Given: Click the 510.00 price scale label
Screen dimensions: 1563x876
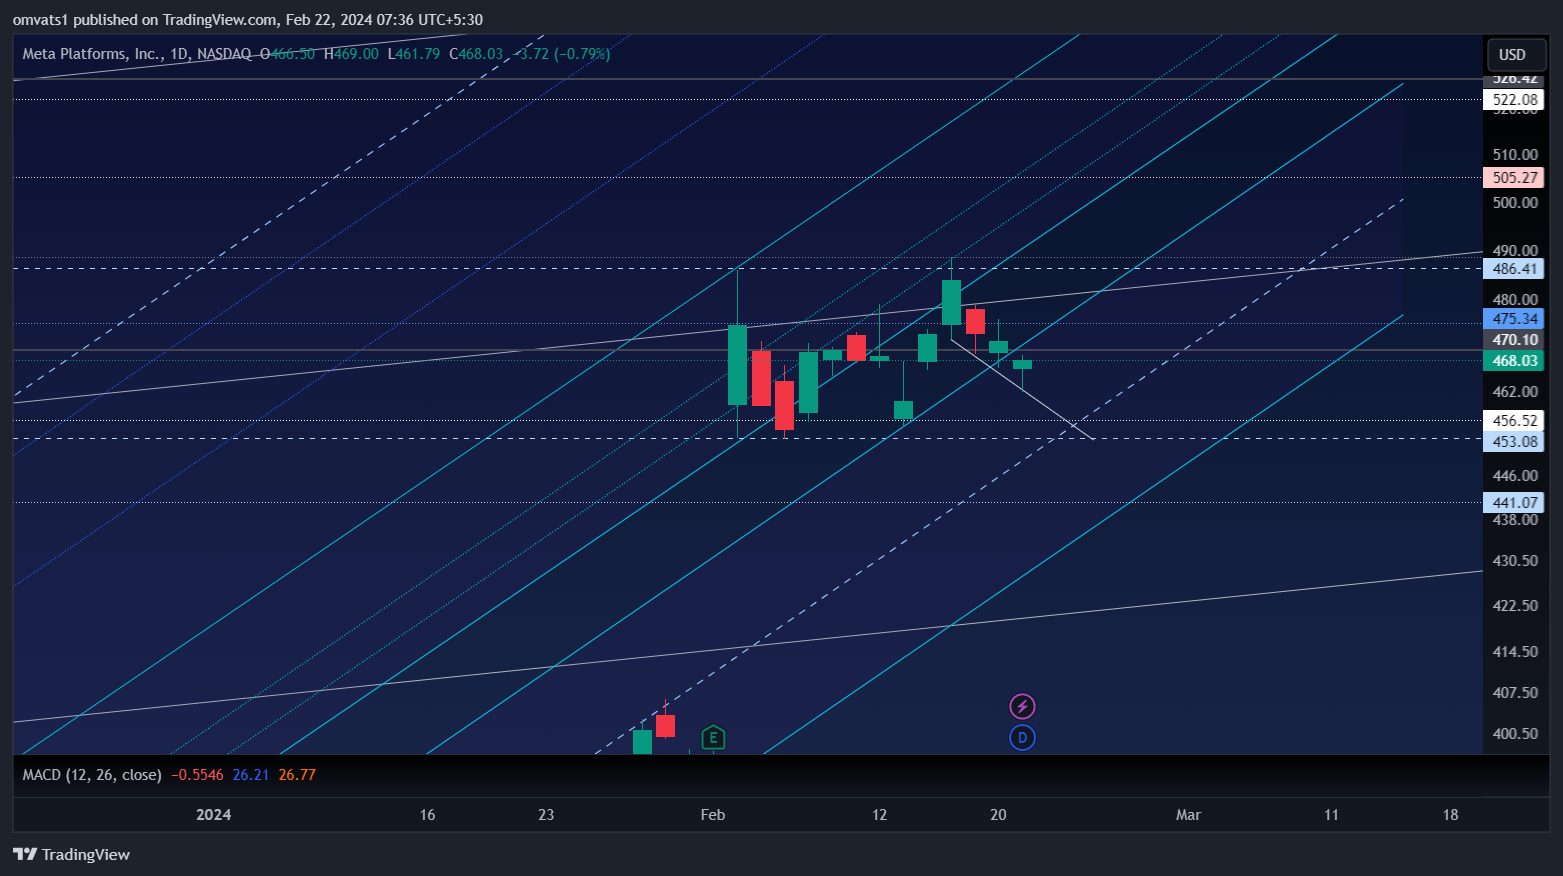Looking at the screenshot, I should 1515,155.
